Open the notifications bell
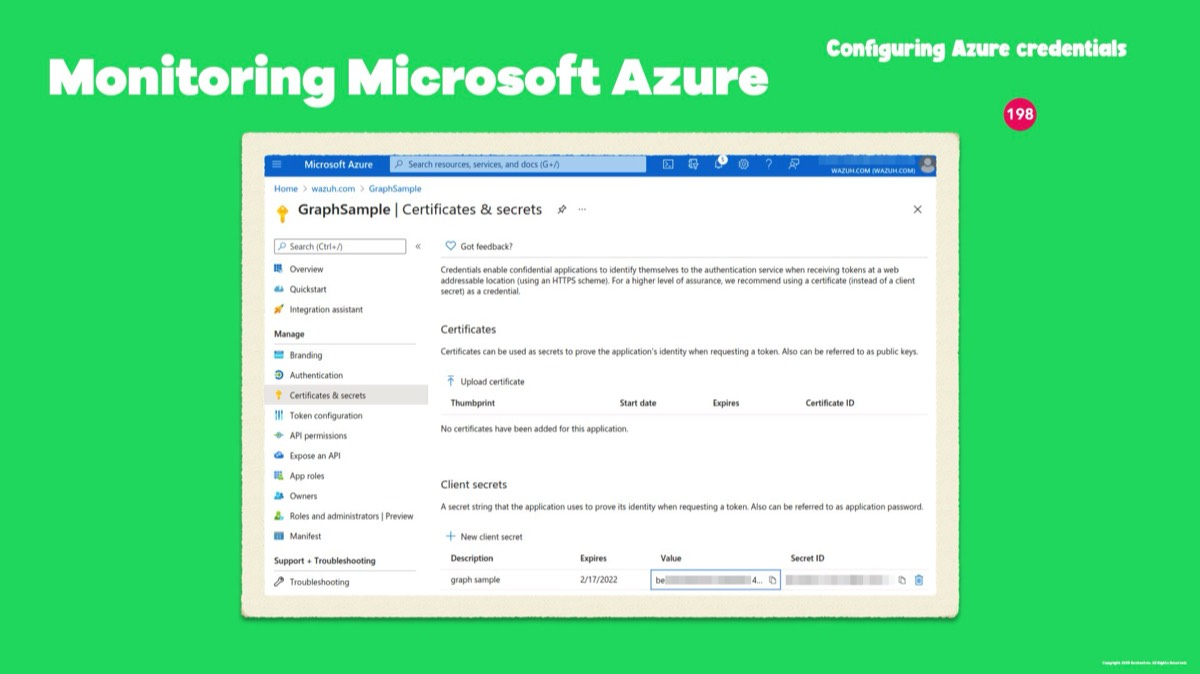Image resolution: width=1200 pixels, height=674 pixels. click(718, 165)
